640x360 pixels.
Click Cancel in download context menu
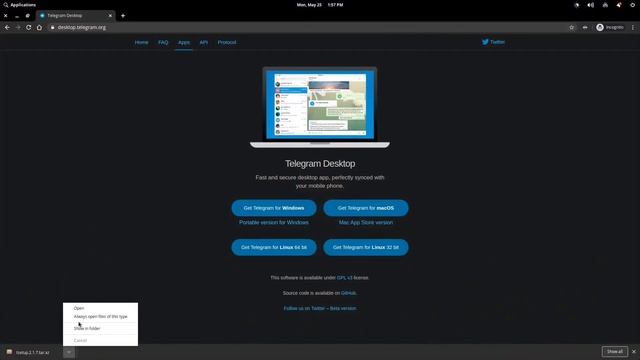pyautogui.click(x=100, y=340)
